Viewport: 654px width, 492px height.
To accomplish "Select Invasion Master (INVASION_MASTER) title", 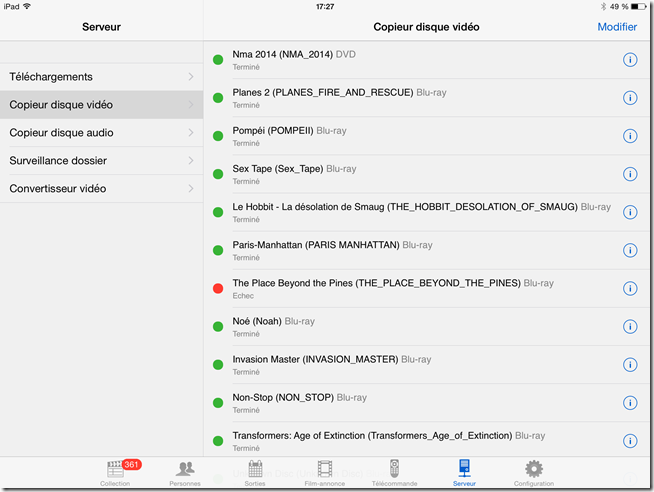I will tap(315, 359).
